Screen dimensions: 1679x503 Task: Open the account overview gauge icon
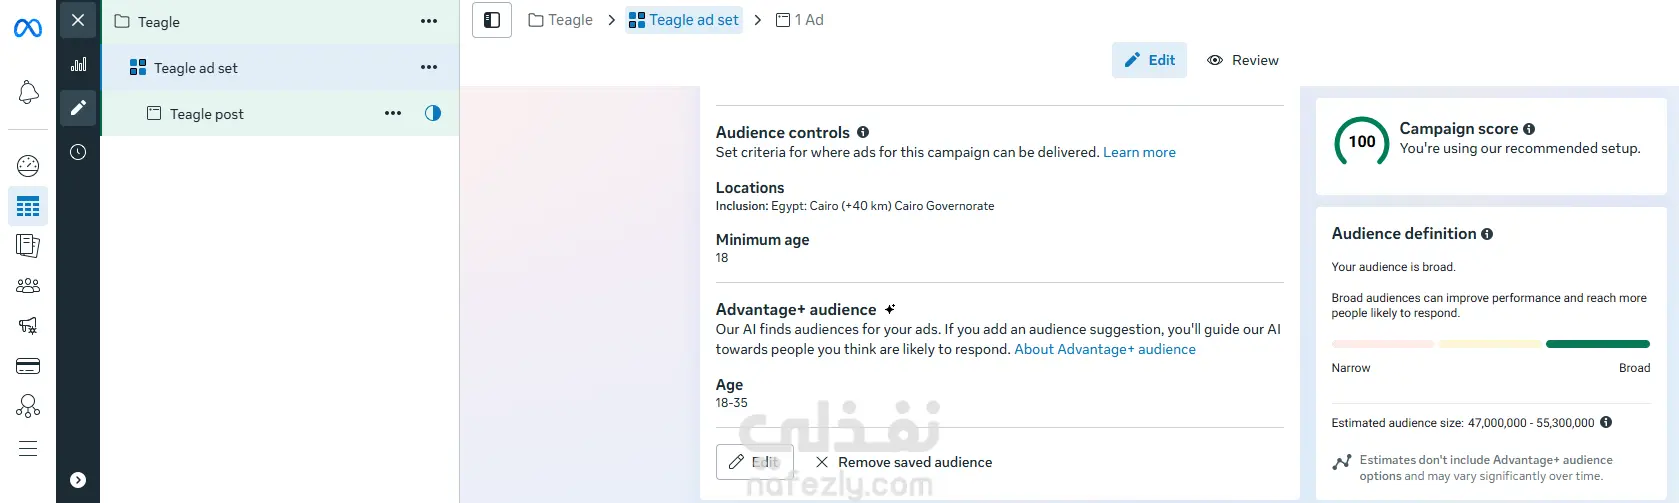click(x=28, y=166)
